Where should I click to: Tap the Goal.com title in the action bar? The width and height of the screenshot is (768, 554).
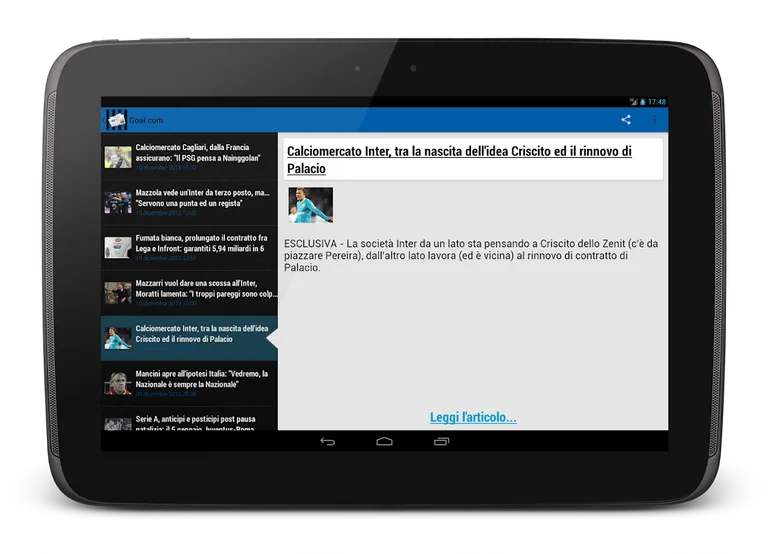point(146,120)
